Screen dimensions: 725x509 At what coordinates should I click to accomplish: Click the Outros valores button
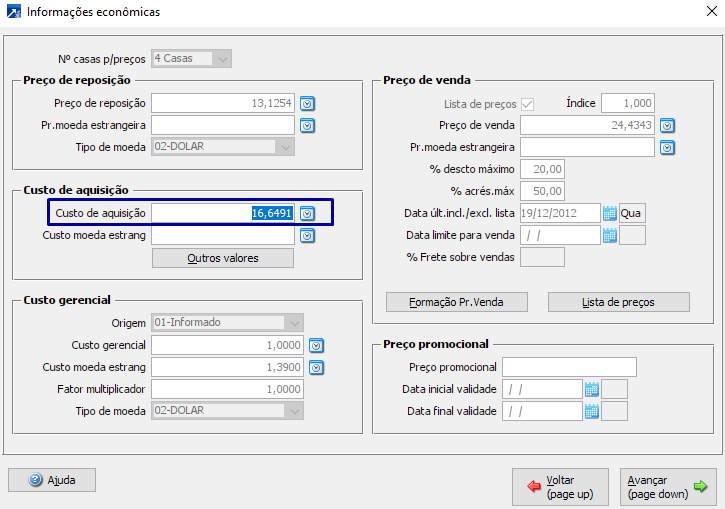coord(223,258)
